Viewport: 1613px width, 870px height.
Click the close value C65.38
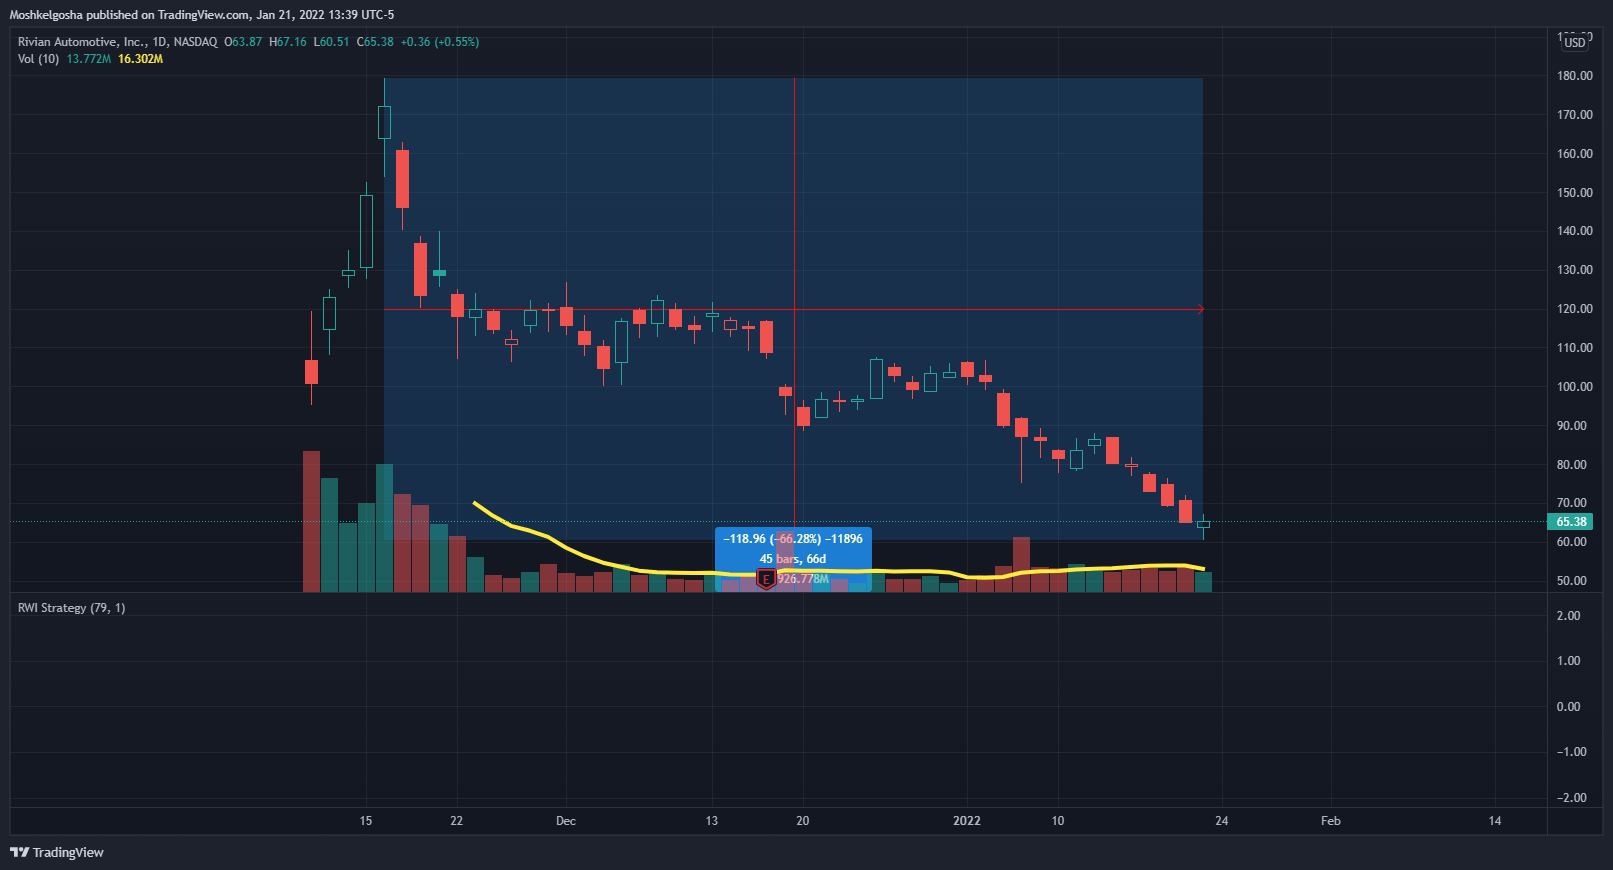click(375, 42)
